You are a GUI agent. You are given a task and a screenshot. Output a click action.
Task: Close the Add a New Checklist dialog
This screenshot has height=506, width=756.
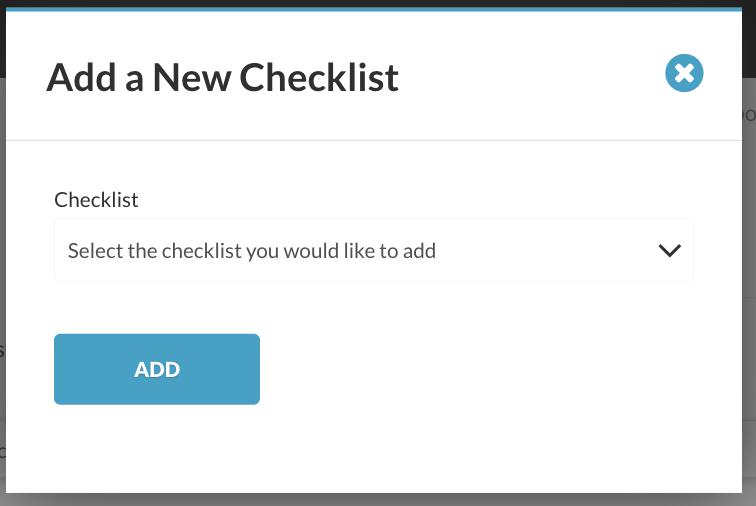coord(684,73)
